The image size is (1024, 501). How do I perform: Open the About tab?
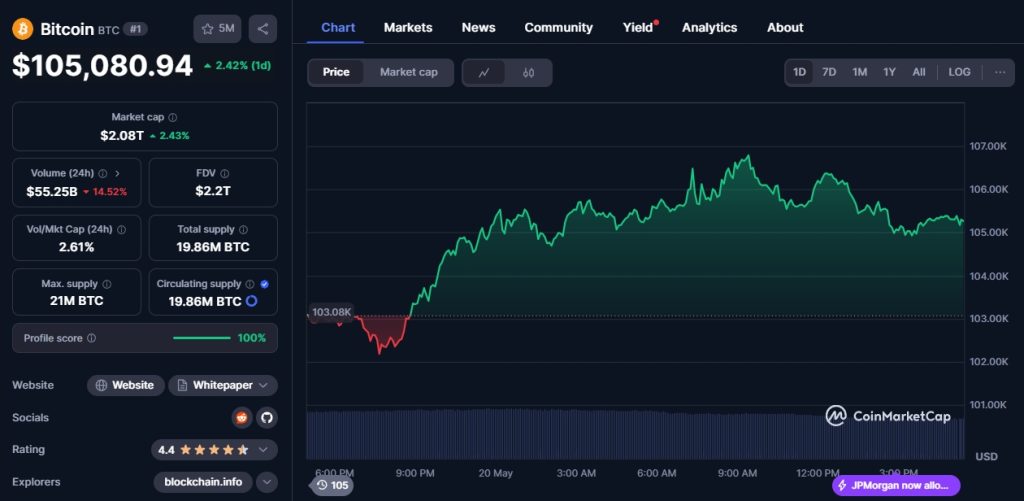tap(785, 27)
